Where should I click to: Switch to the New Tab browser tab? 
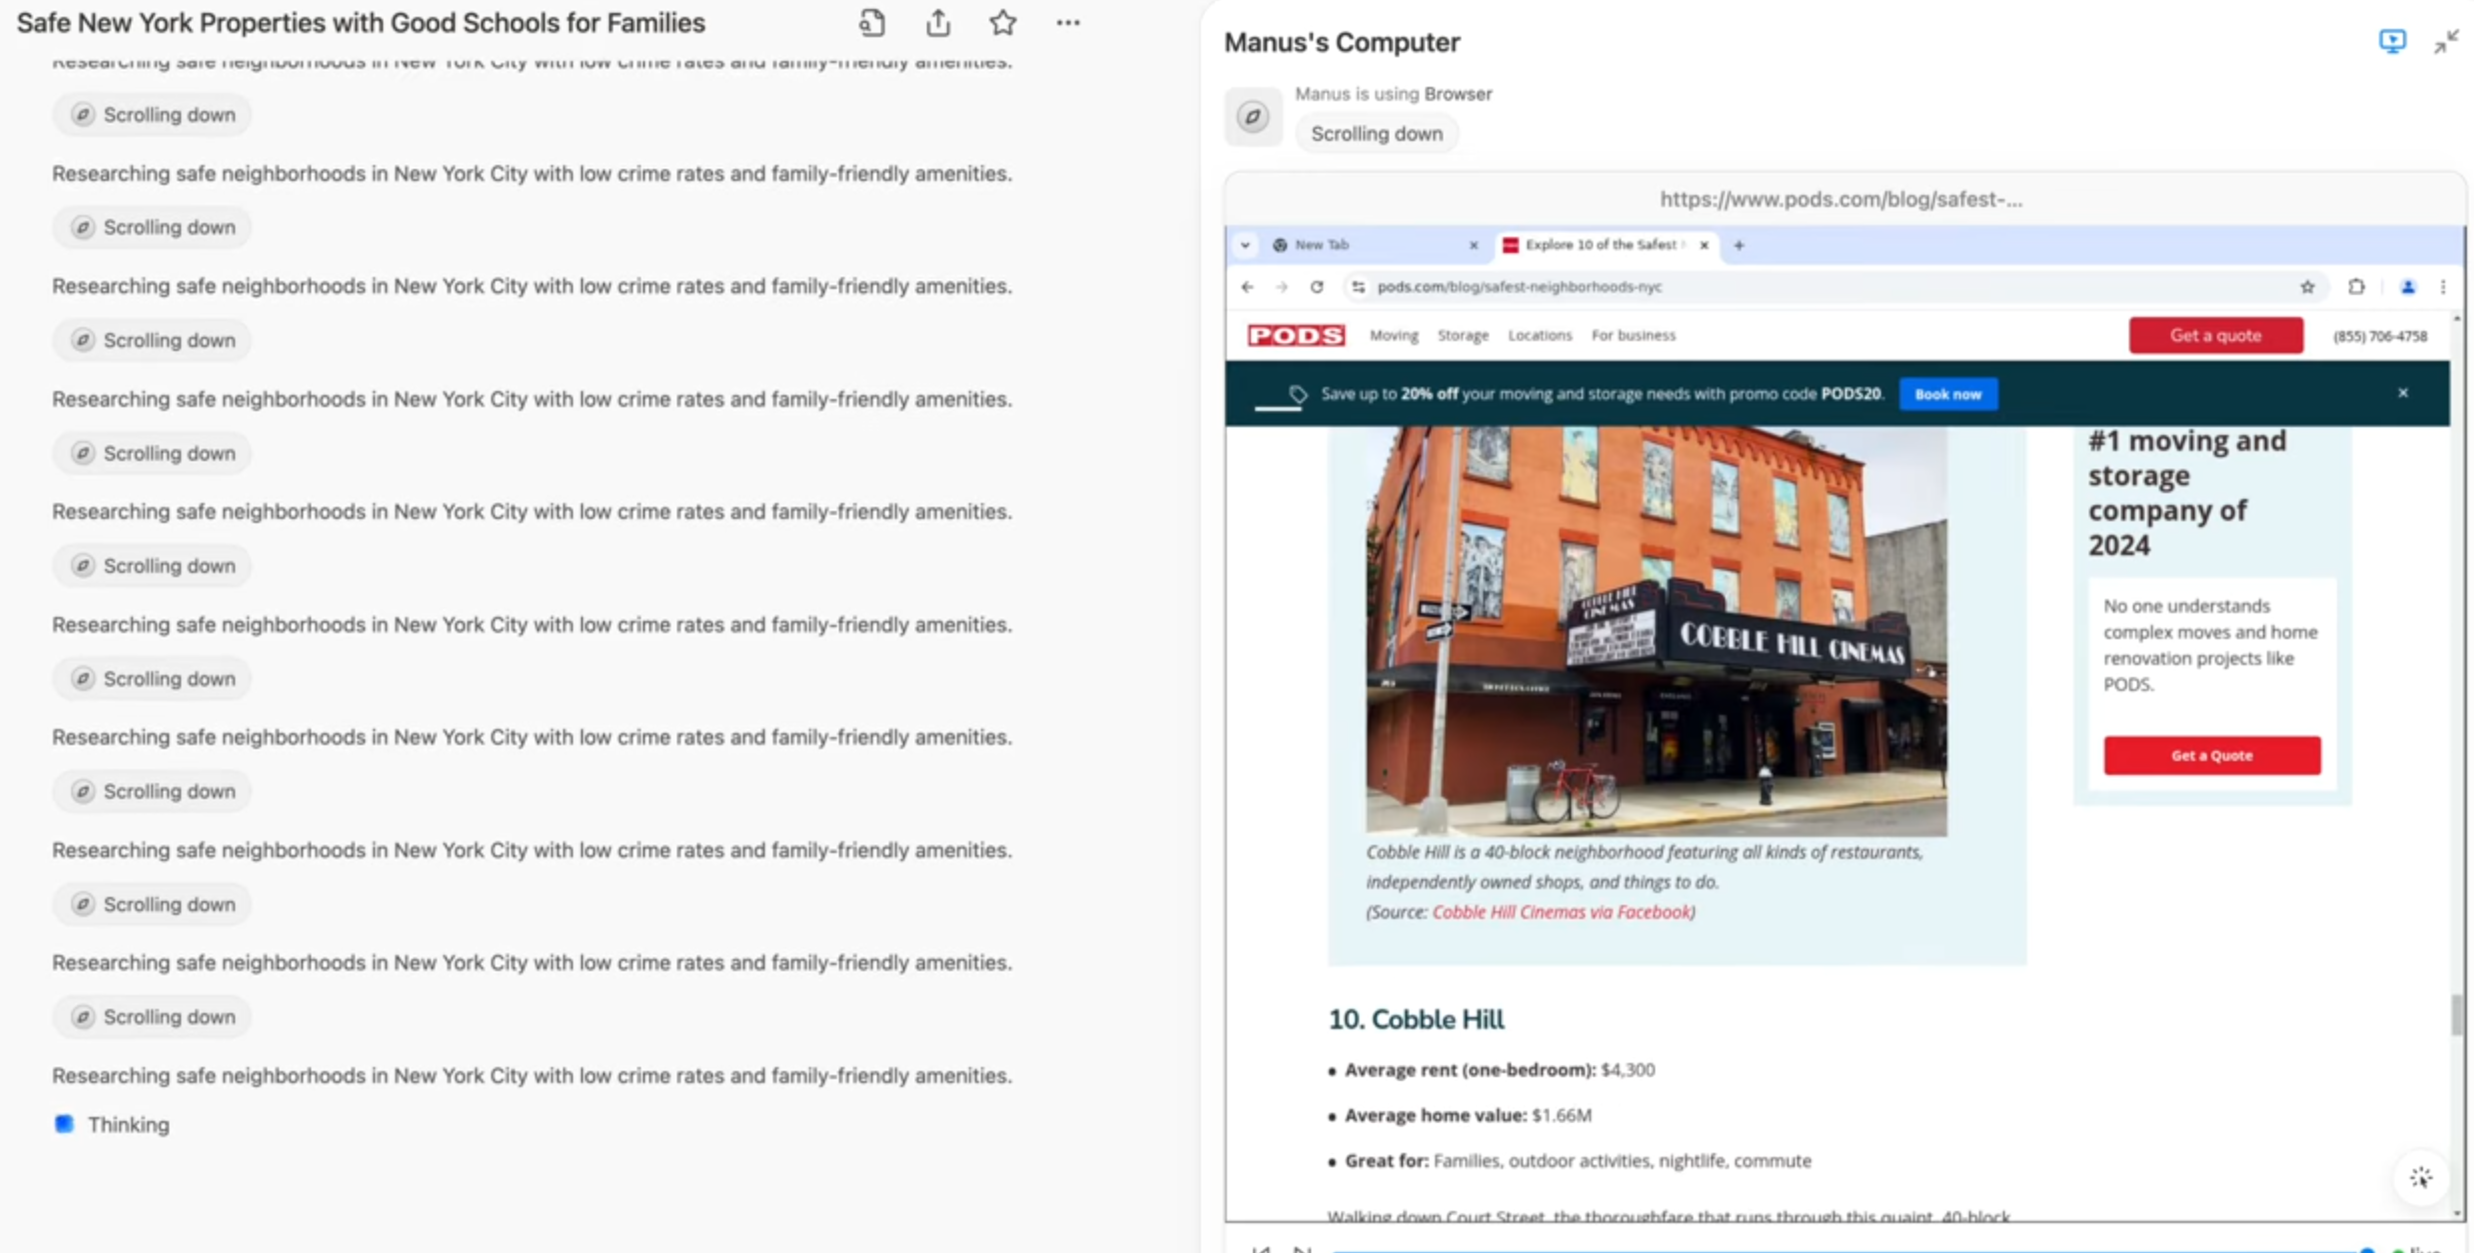coord(1322,245)
